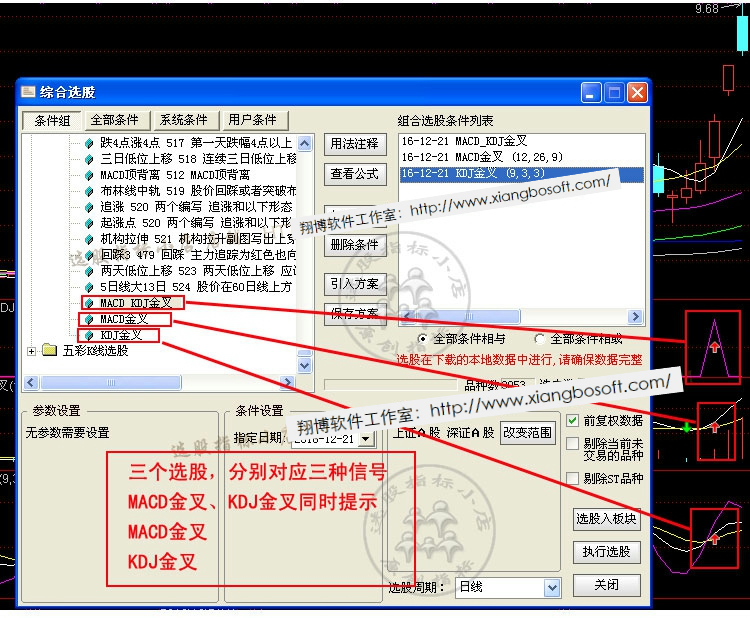The width and height of the screenshot is (750, 618).
Task: Switch to the 条件组 tab
Action: (52, 121)
